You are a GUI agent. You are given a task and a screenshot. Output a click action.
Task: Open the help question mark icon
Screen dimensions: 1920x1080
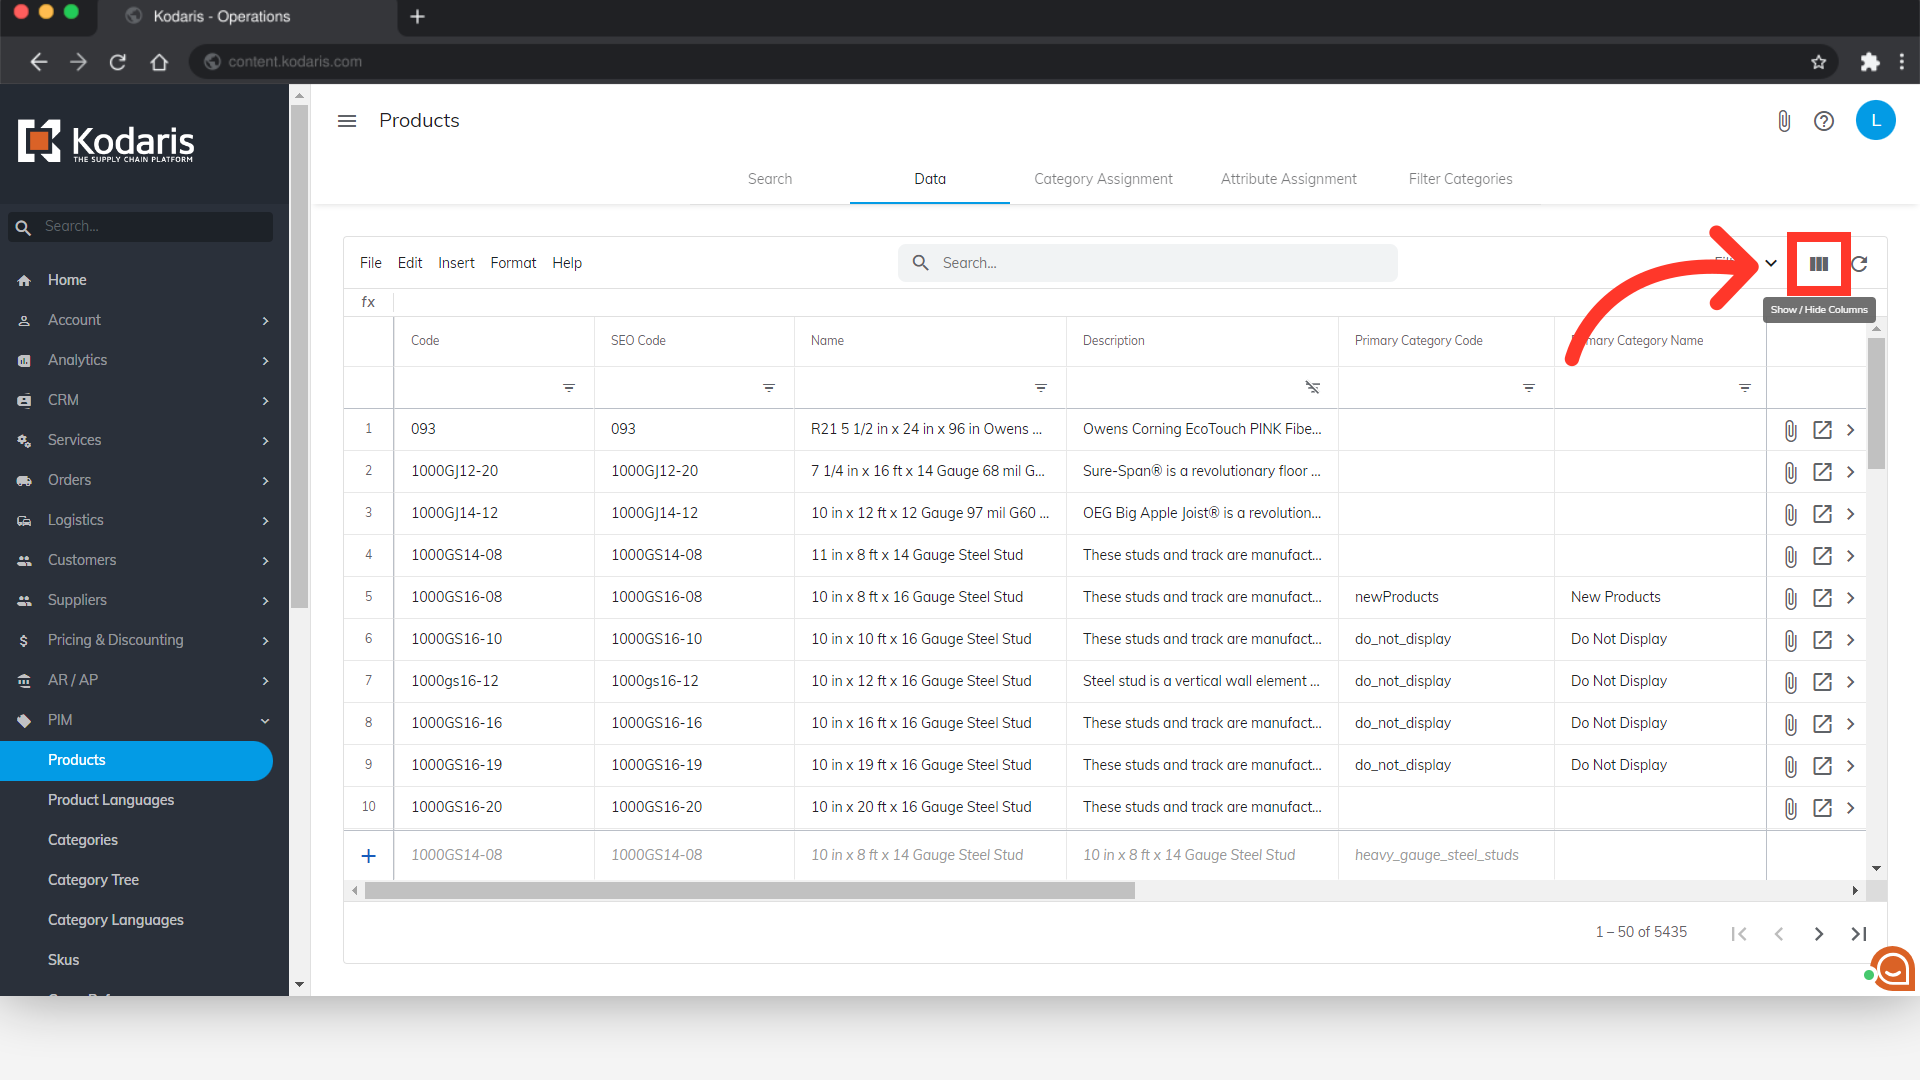pos(1824,121)
